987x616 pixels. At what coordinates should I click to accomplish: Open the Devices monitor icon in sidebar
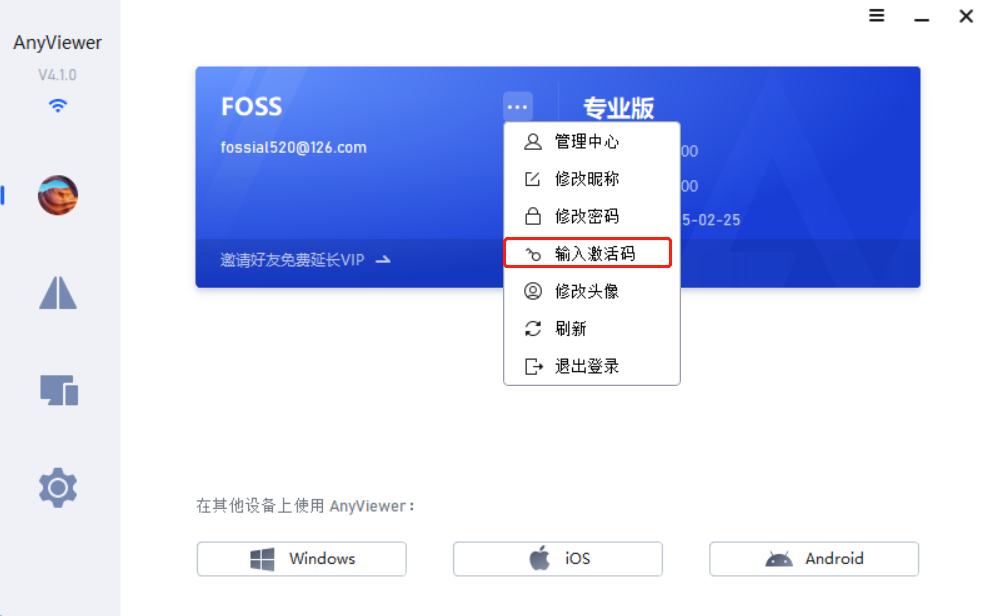(59, 390)
